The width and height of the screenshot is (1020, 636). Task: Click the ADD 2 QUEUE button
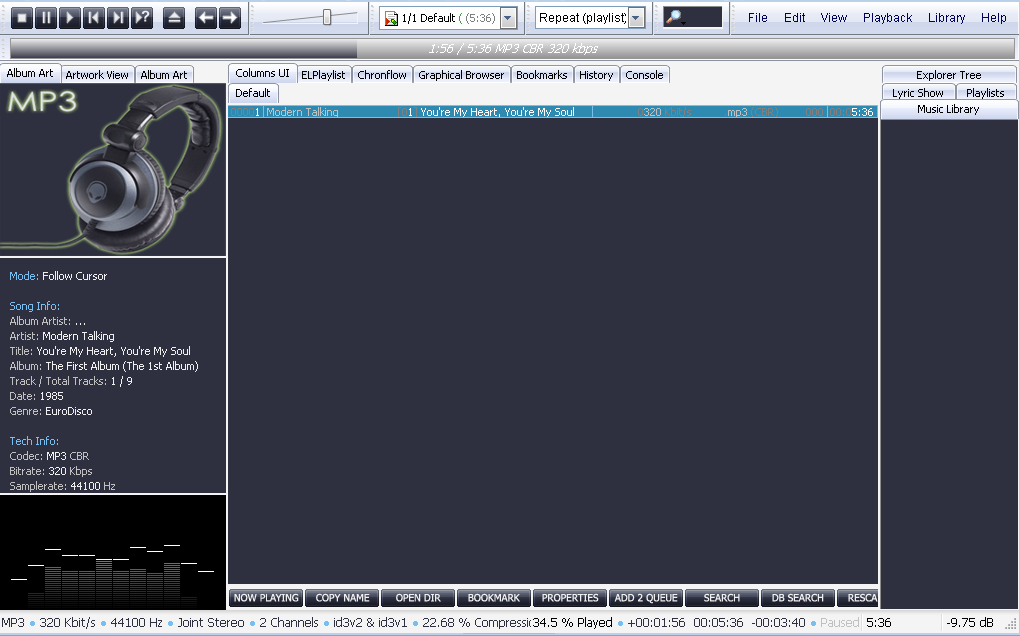coord(646,598)
